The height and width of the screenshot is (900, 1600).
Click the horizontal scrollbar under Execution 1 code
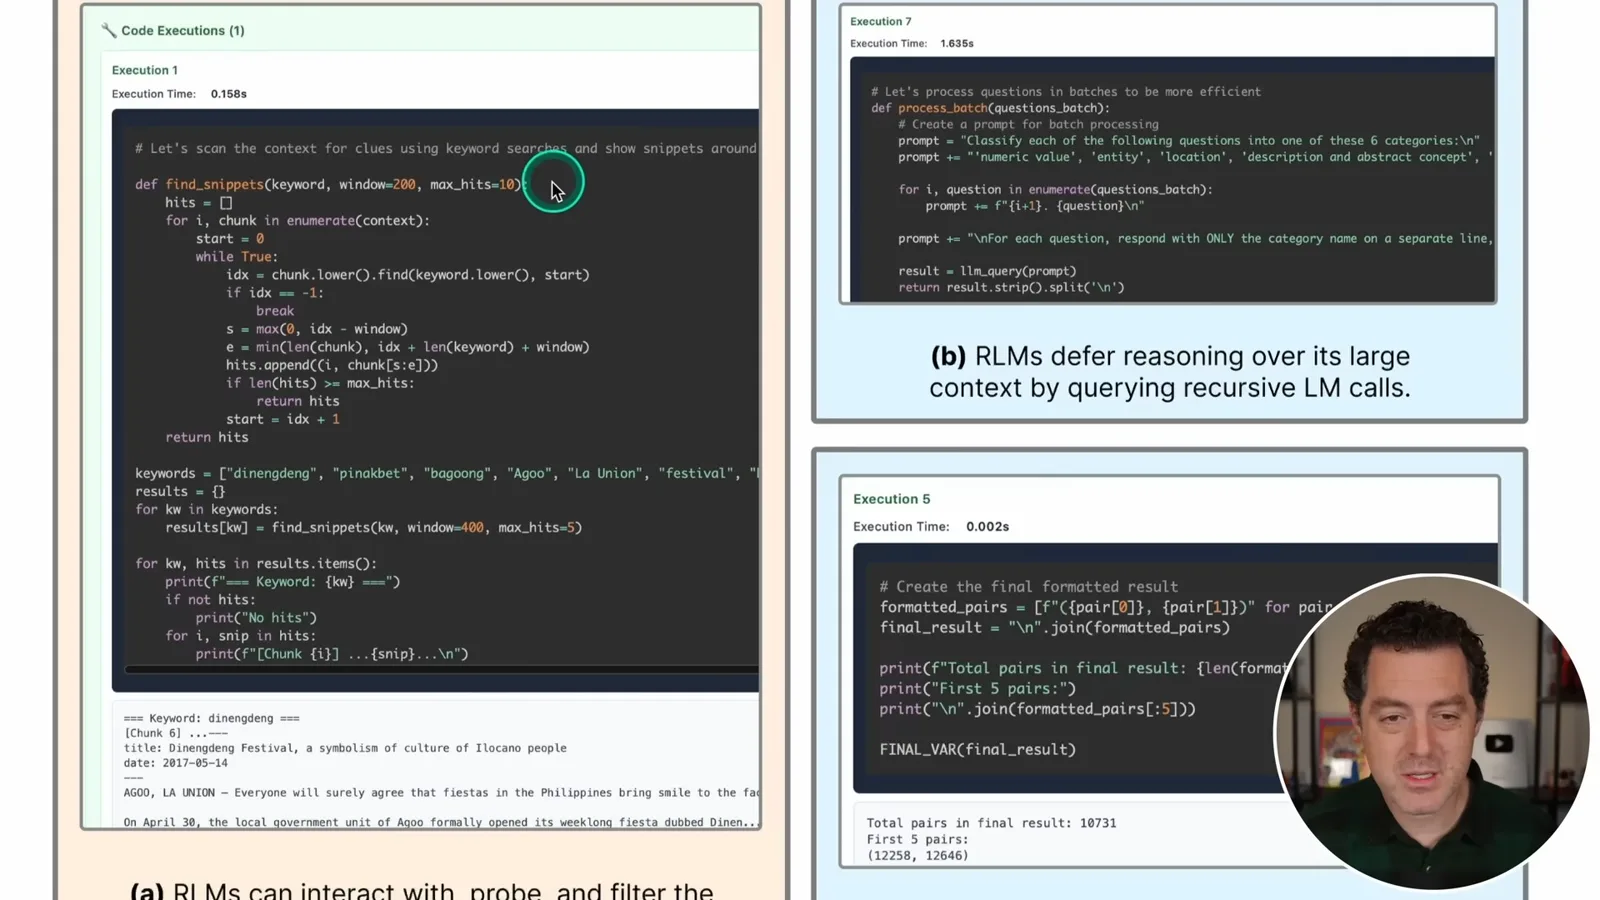(441, 668)
